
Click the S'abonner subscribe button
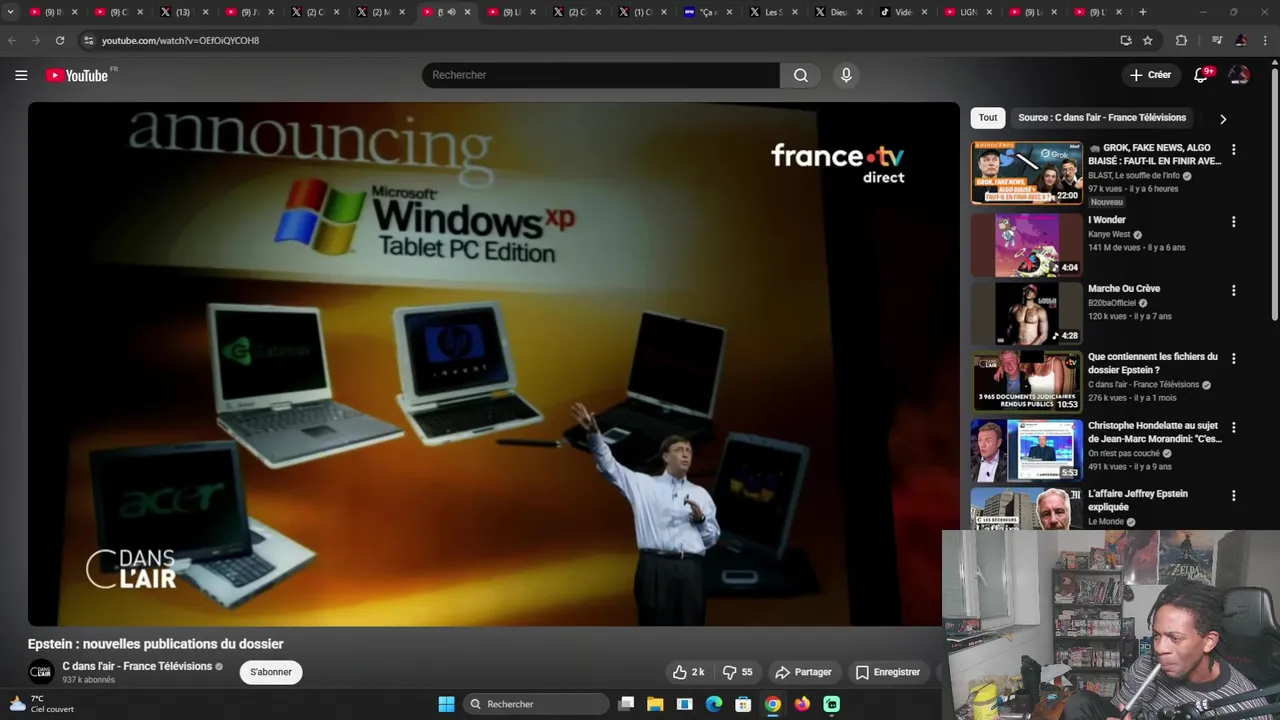271,672
